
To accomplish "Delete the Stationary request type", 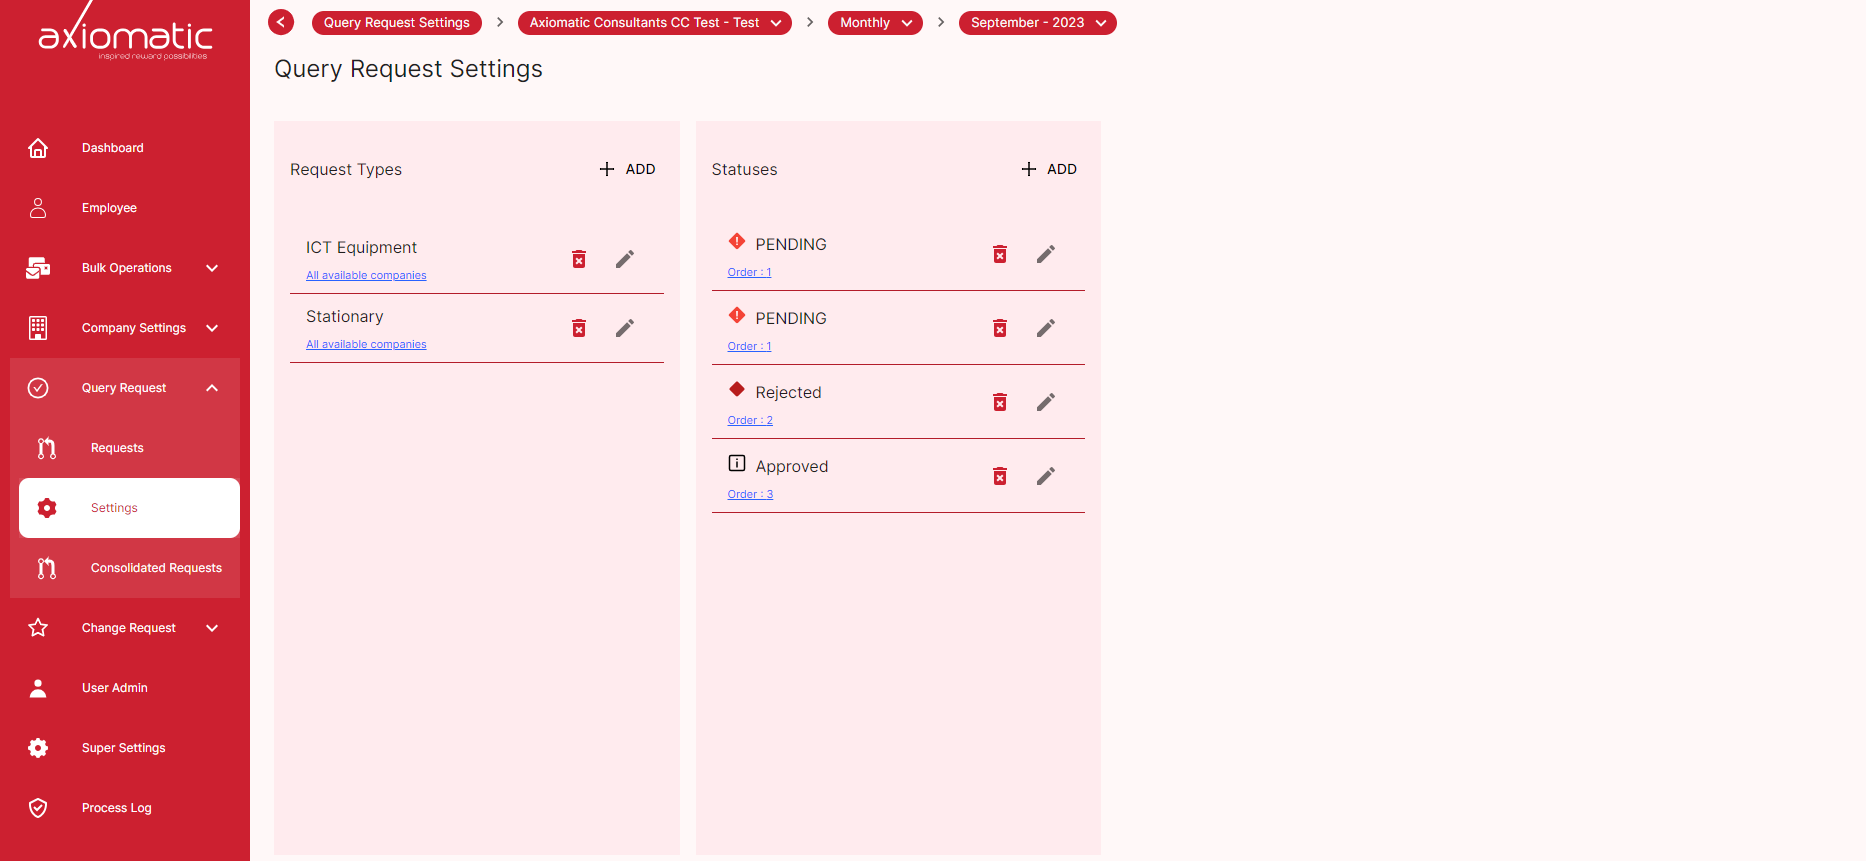I will coord(579,328).
